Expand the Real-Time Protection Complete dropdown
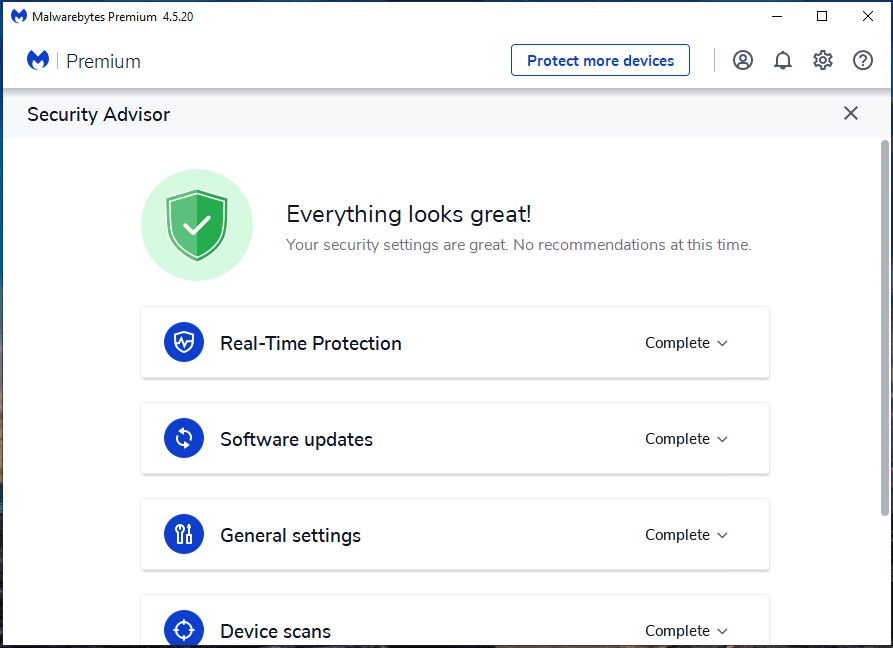Image resolution: width=893 pixels, height=648 pixels. point(686,342)
